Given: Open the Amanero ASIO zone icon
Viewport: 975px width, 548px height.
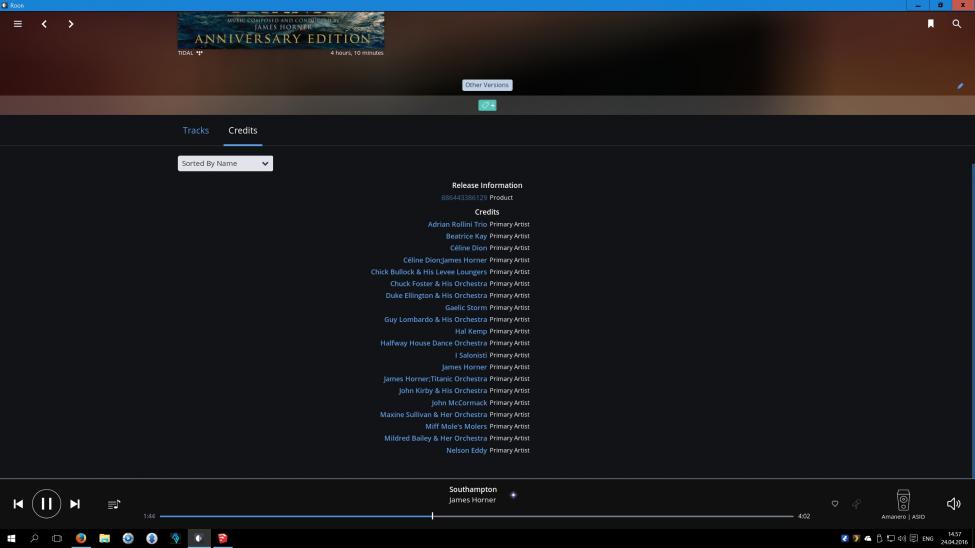Looking at the screenshot, I should [903, 500].
